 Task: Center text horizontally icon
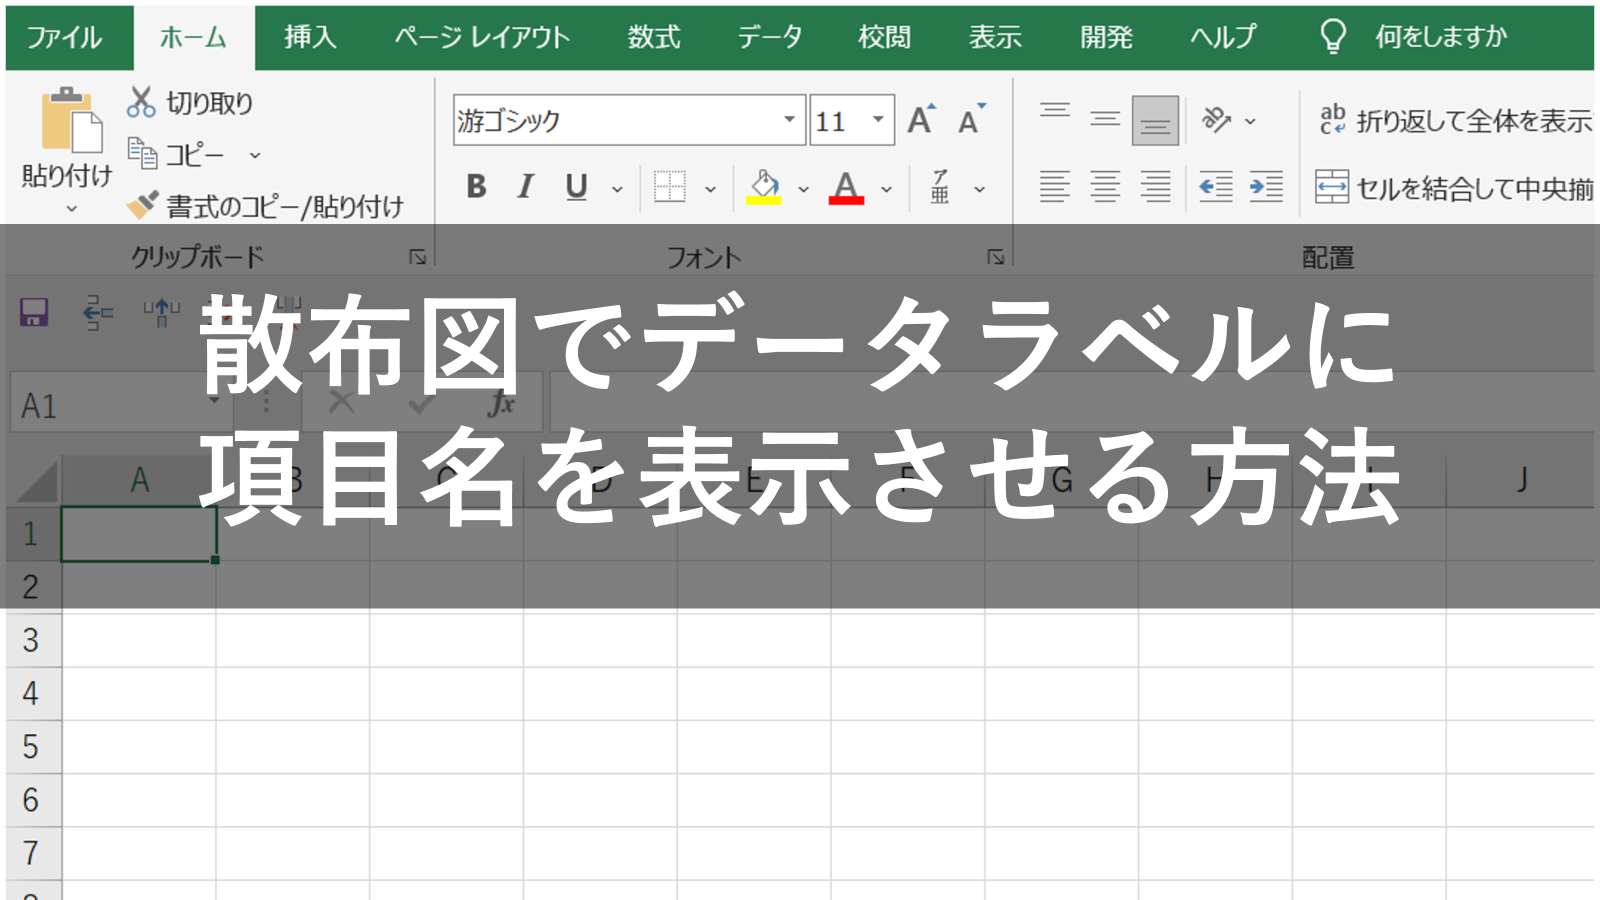point(1105,187)
